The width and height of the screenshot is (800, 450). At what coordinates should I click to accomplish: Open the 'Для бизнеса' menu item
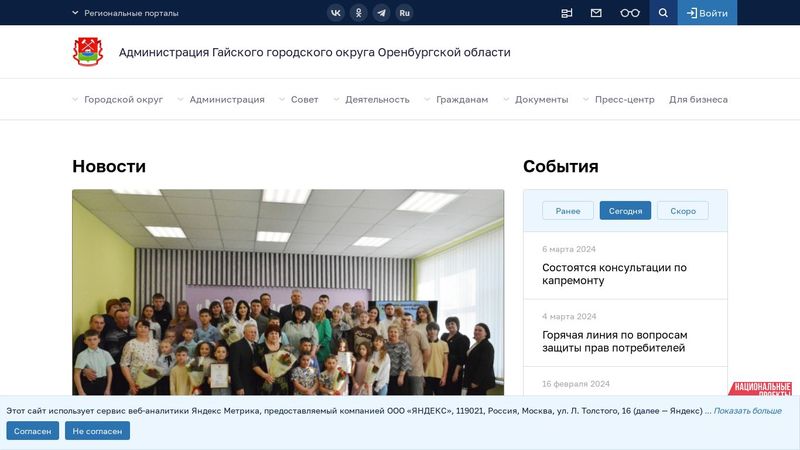click(698, 100)
